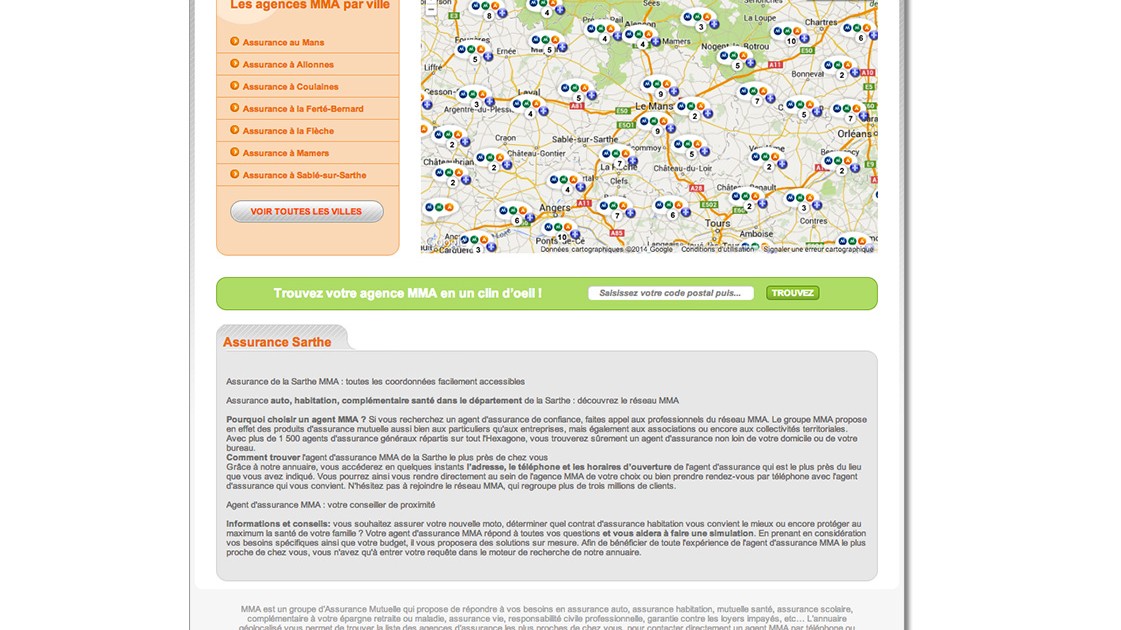Select the 10-agency marker near Chartres
Image resolution: width=1121 pixels, height=630 pixels.
coord(791,36)
